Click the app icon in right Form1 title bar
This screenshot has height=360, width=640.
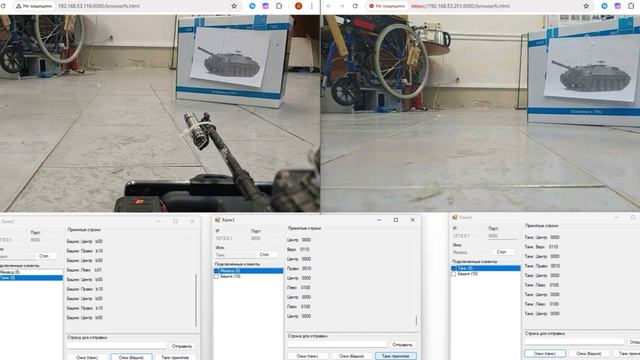tap(455, 218)
